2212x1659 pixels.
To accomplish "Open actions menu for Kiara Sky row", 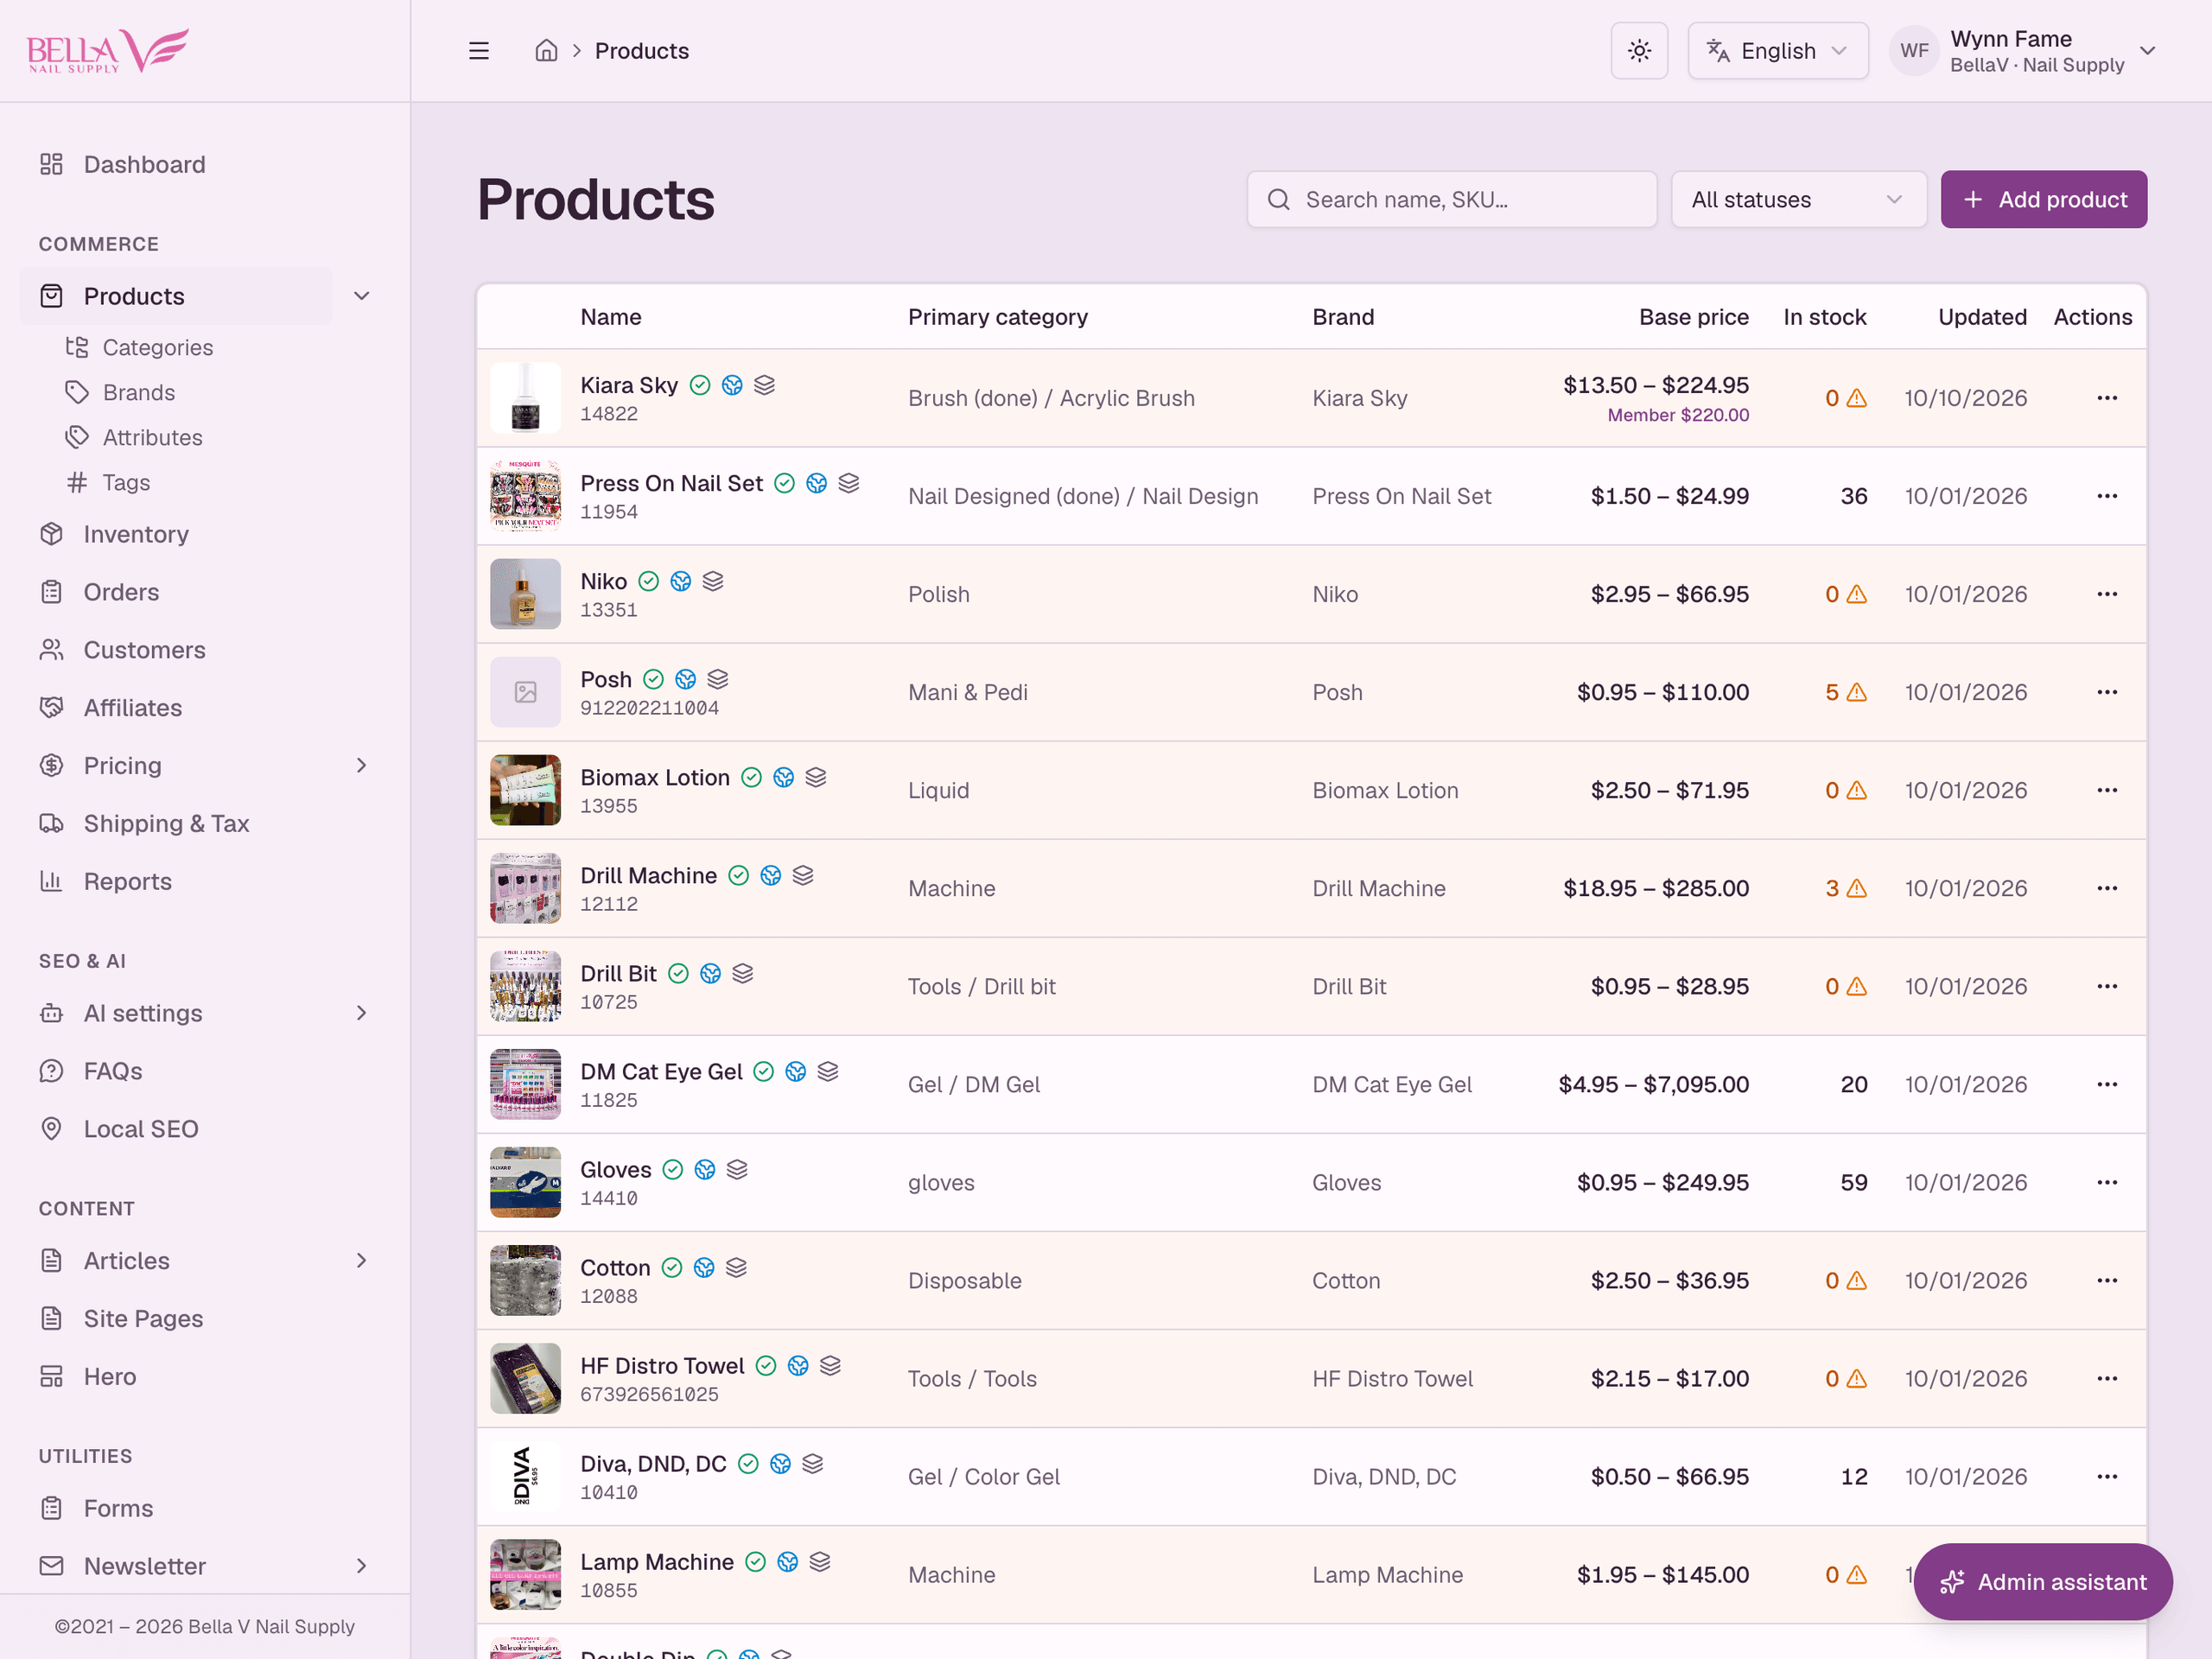I will 2107,398.
